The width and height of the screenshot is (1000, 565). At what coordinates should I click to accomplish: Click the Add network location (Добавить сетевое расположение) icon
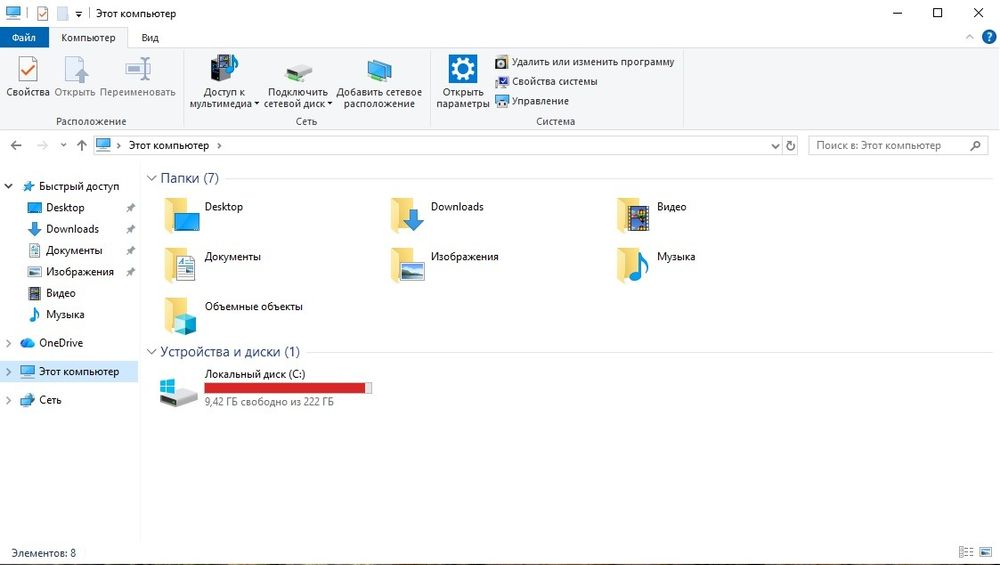tap(379, 70)
